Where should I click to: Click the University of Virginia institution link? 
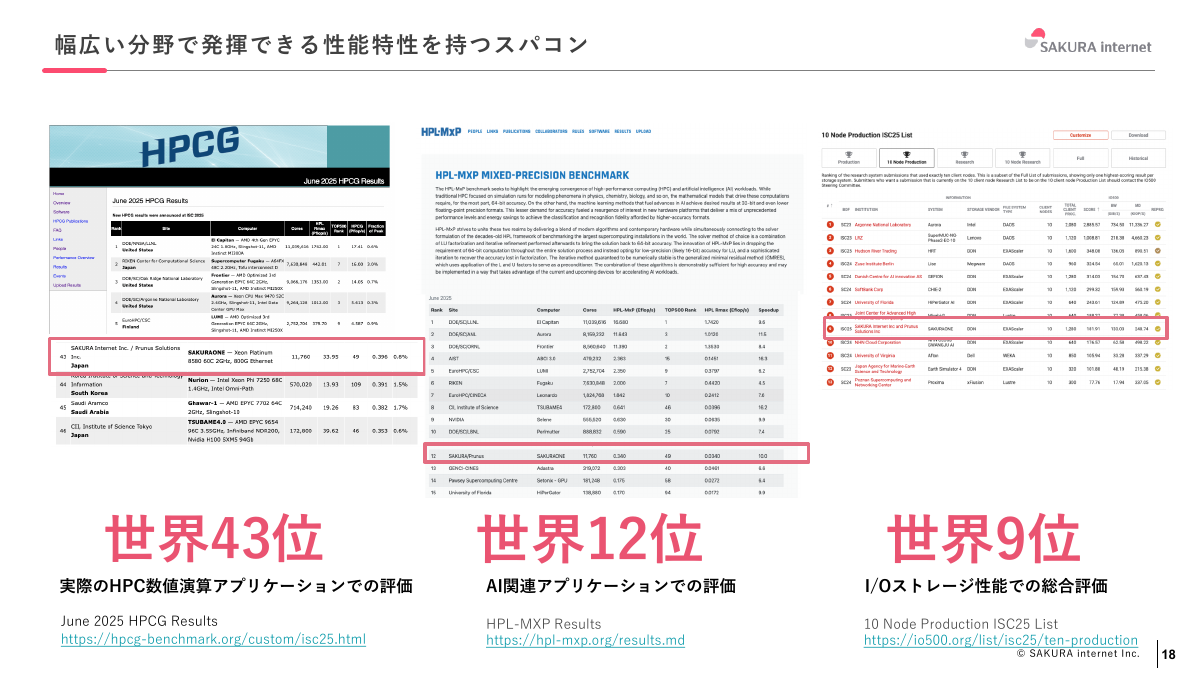coord(875,355)
